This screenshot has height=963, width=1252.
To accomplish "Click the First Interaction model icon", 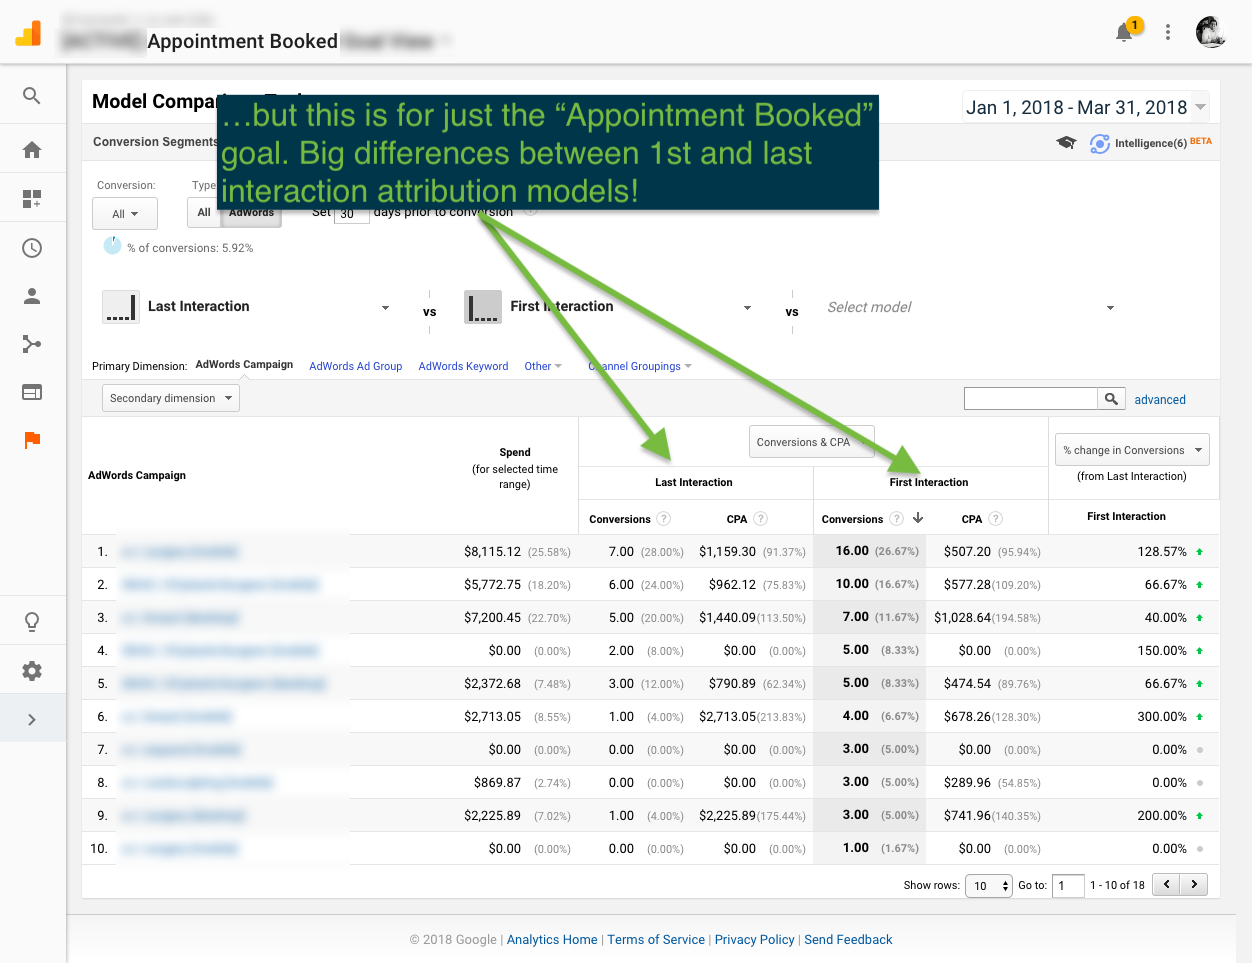I will coord(483,307).
